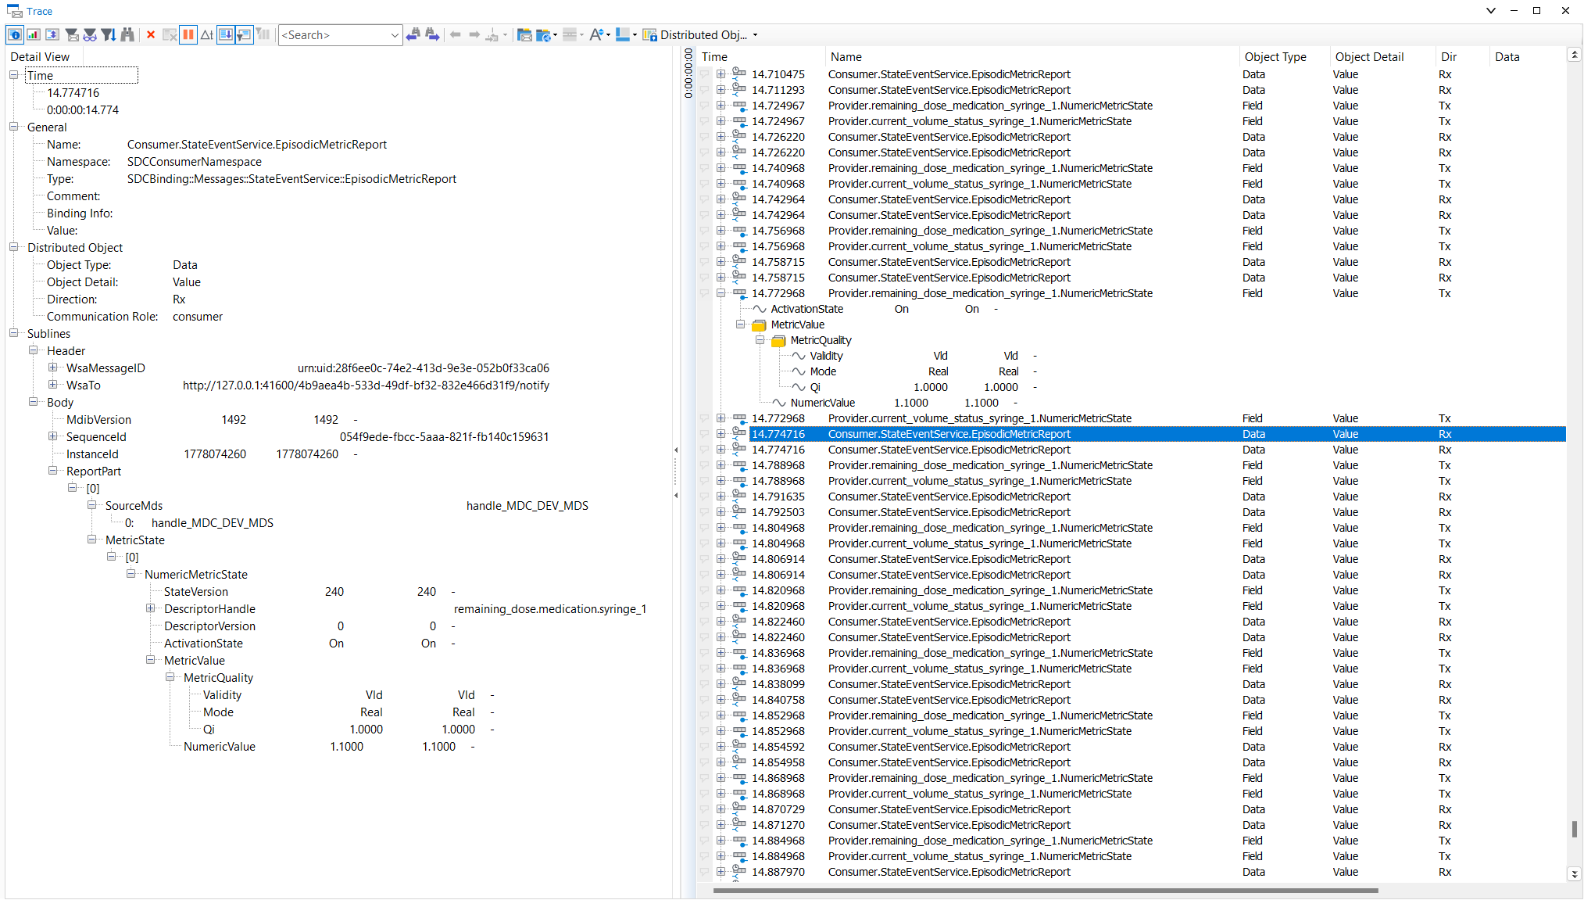Click the grayed column filter icon
1584x900 pixels.
pyautogui.click(x=263, y=35)
